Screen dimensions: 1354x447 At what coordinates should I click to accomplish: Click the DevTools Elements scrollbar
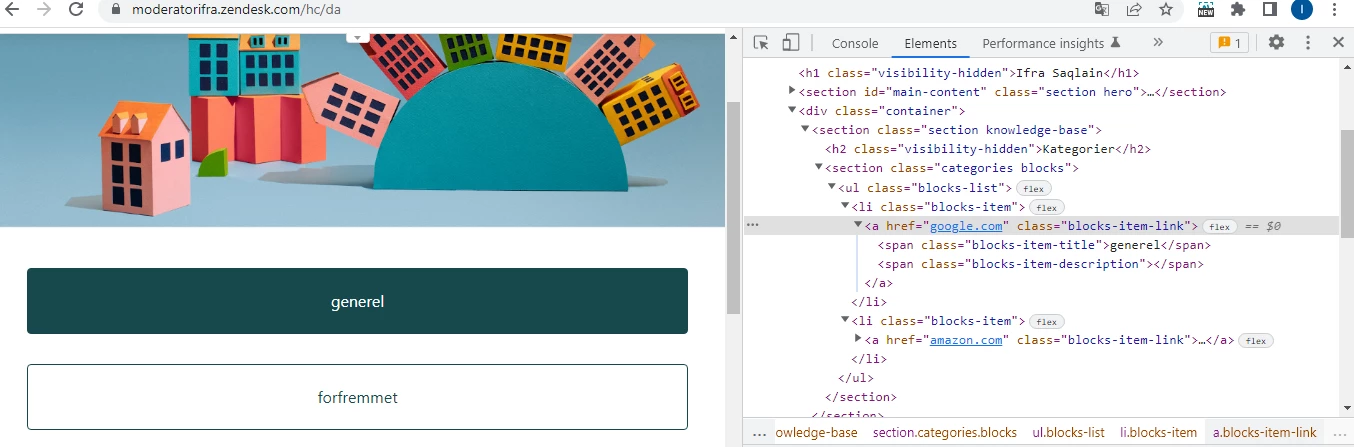1346,183
